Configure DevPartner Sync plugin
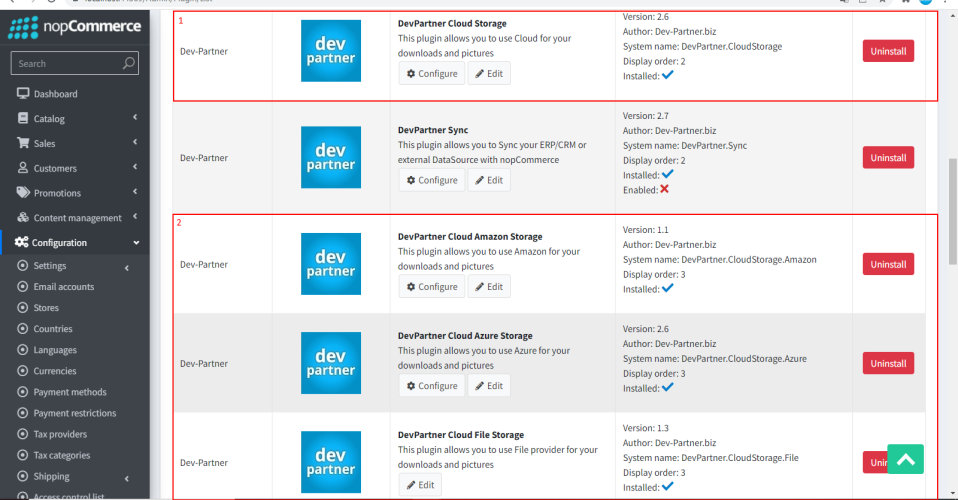The width and height of the screenshot is (958, 500). 432,180
